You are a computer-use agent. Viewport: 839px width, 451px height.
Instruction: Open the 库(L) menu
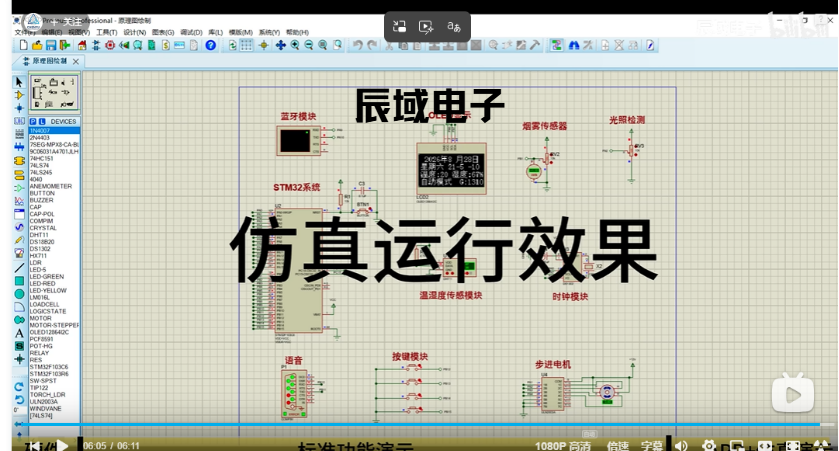[x=215, y=32]
